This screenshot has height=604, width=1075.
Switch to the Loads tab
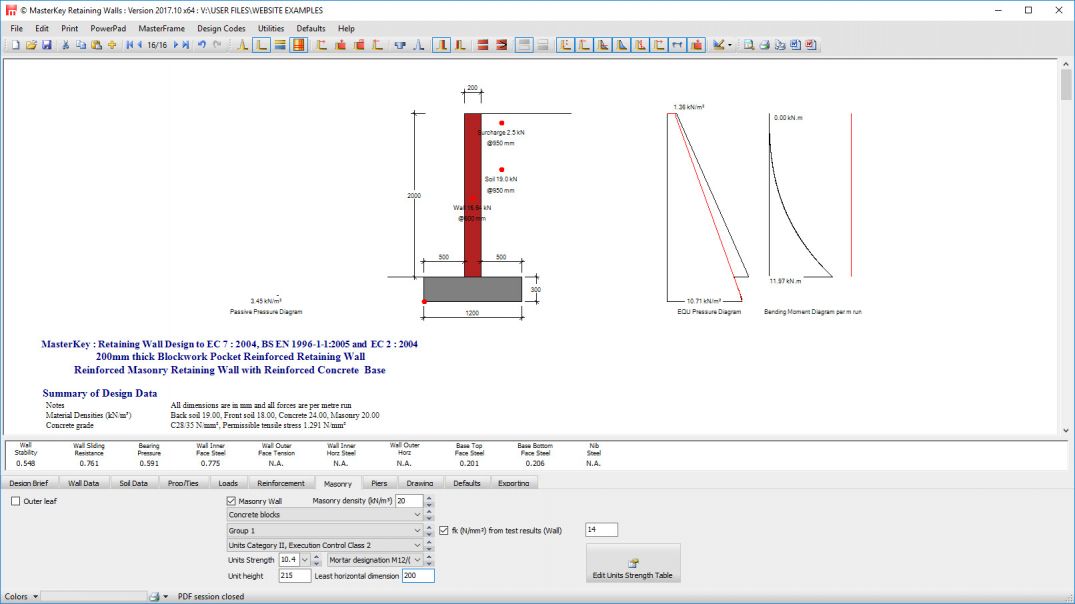228,483
